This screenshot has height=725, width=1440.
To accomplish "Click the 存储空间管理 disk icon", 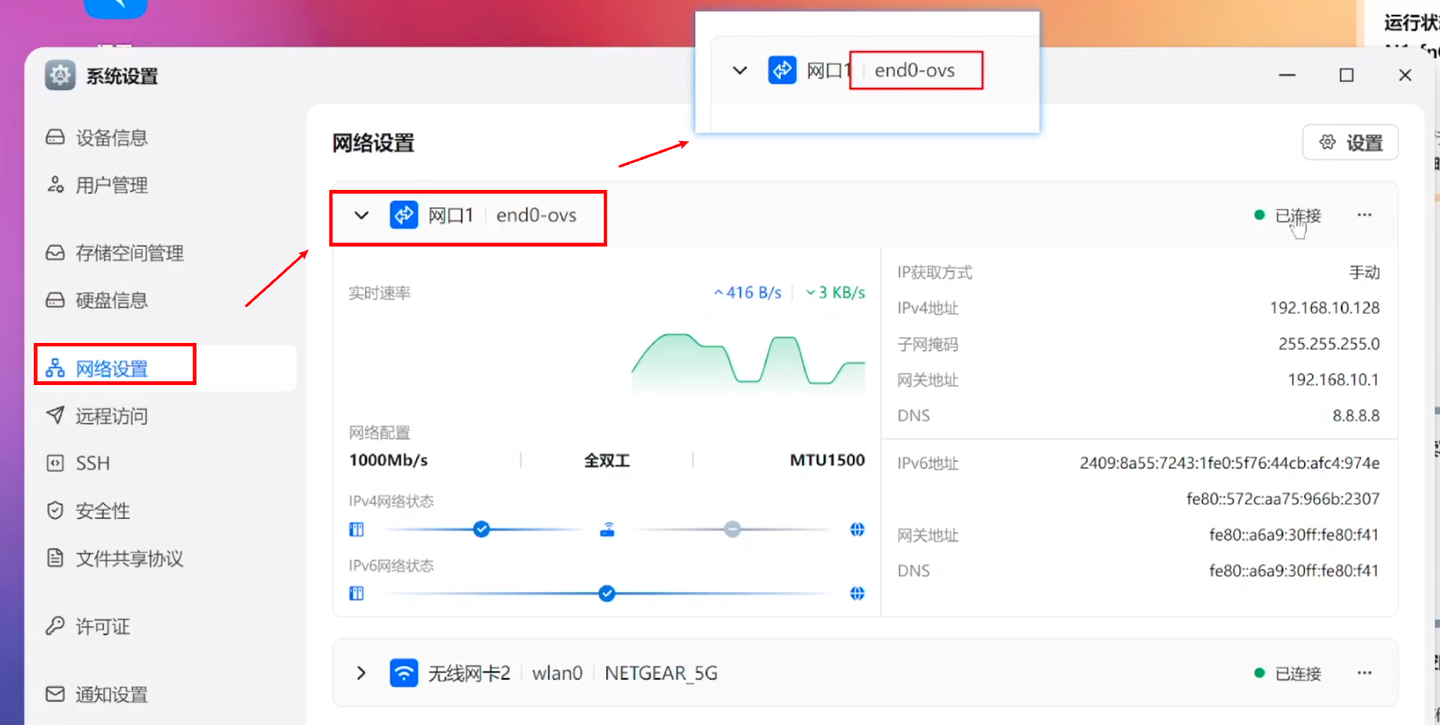I will tap(55, 253).
